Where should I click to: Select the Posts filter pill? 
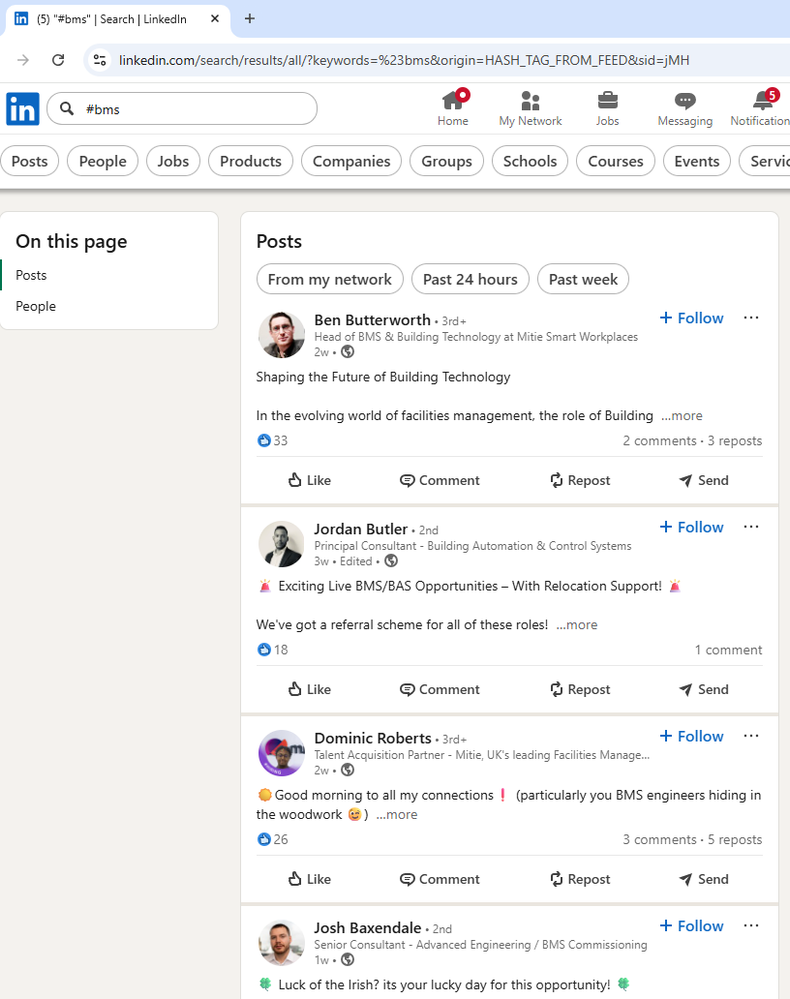click(x=29, y=161)
